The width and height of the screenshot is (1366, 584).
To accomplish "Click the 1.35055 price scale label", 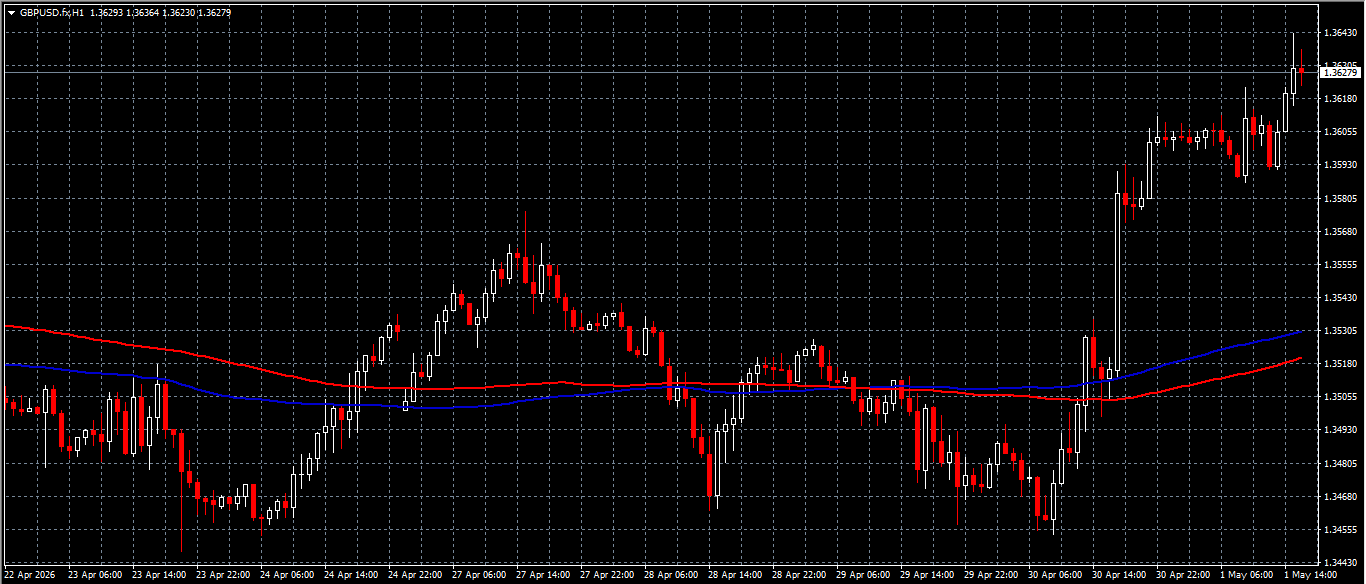I will pos(1340,397).
